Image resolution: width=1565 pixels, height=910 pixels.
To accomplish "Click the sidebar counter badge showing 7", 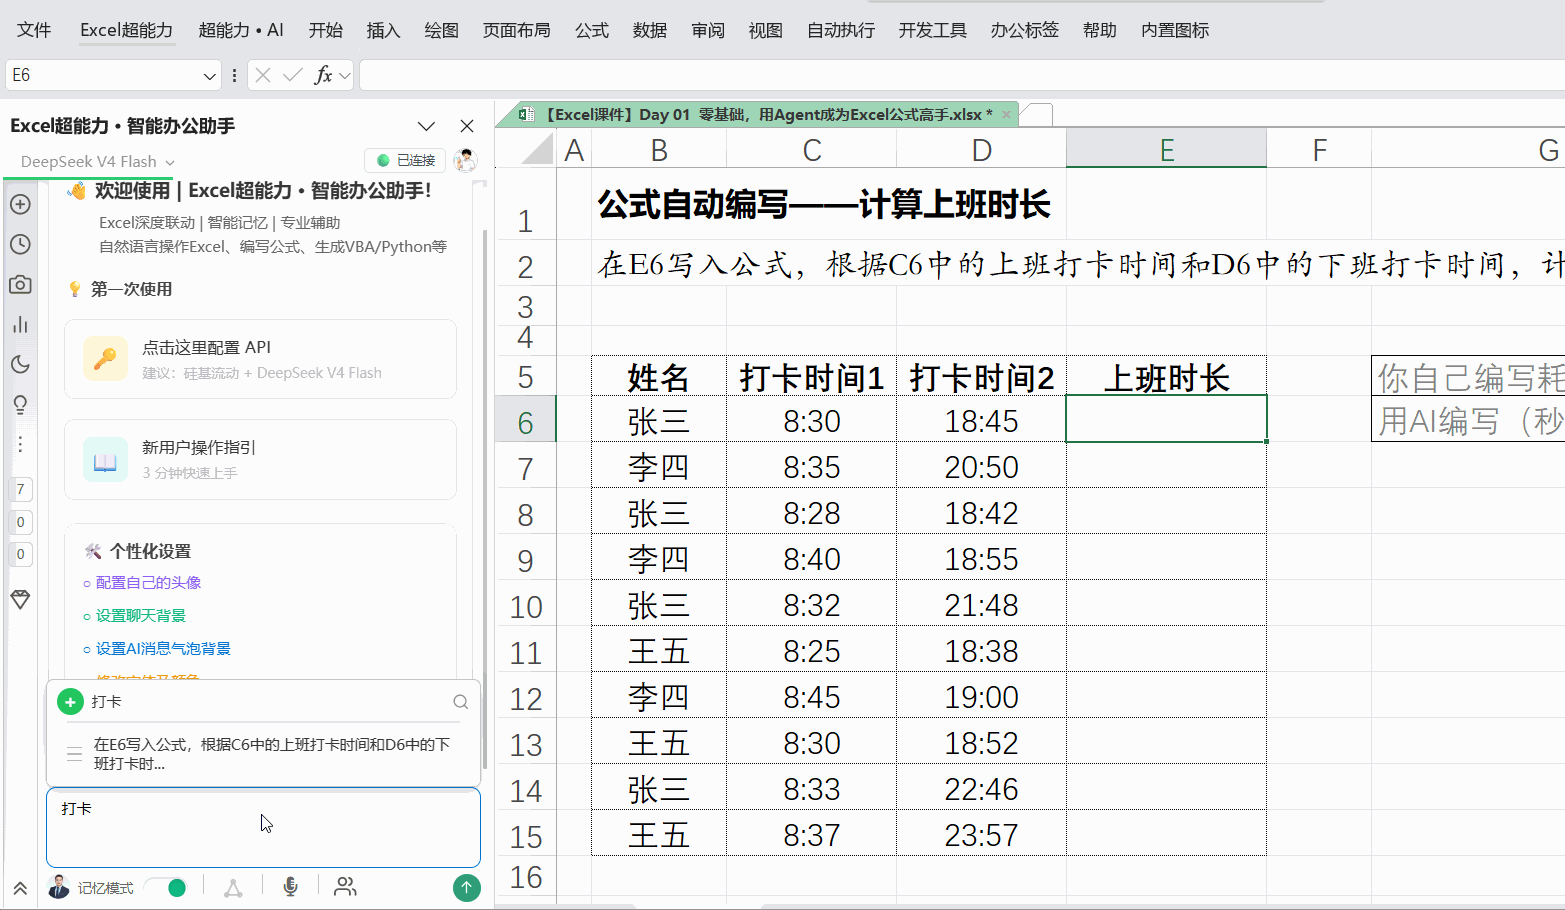I will [x=20, y=489].
